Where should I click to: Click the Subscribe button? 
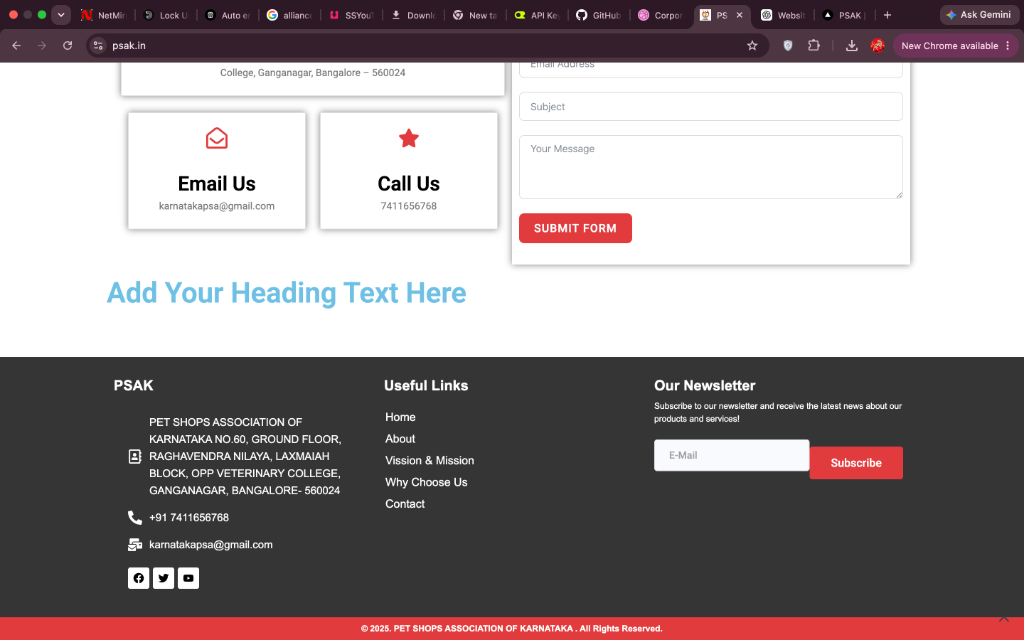tap(856, 463)
